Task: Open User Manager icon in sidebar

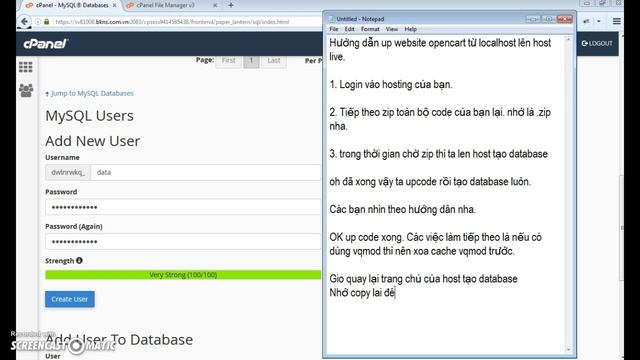Action: pyautogui.click(x=26, y=90)
